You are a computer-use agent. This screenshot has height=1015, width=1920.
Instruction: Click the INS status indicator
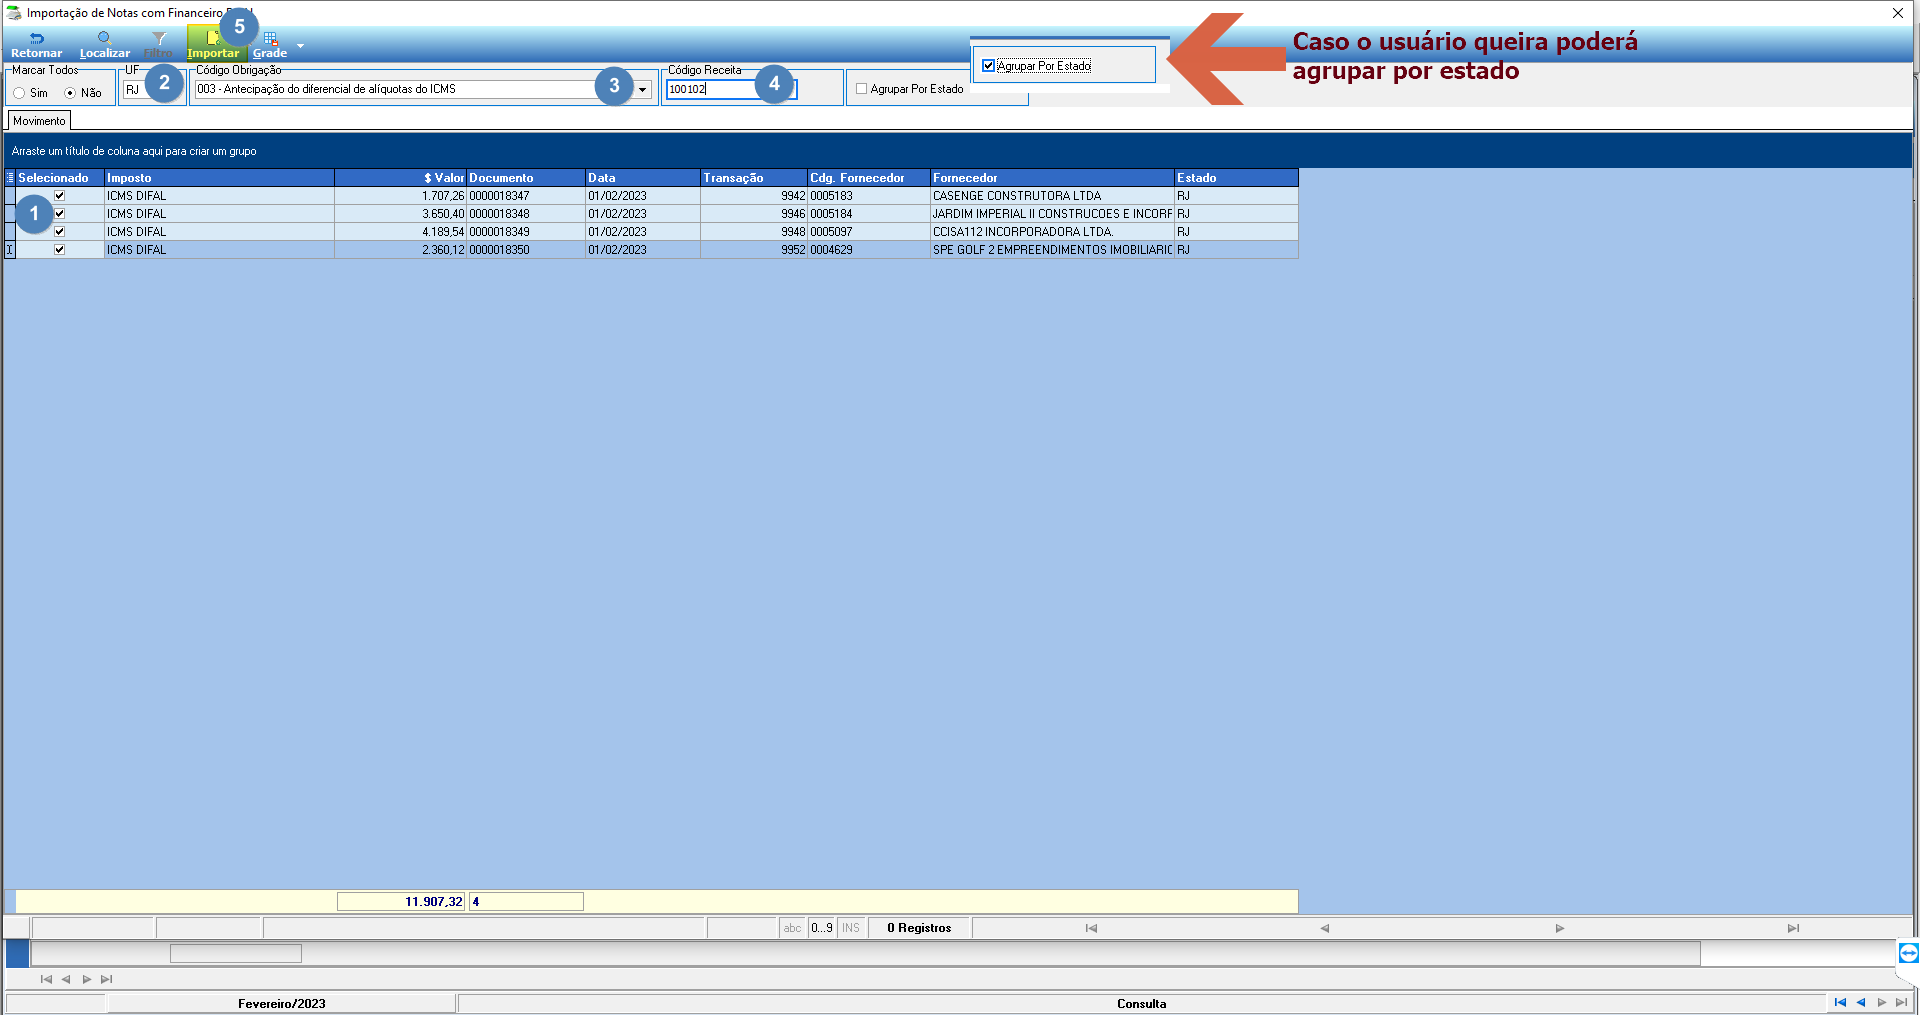click(x=851, y=928)
